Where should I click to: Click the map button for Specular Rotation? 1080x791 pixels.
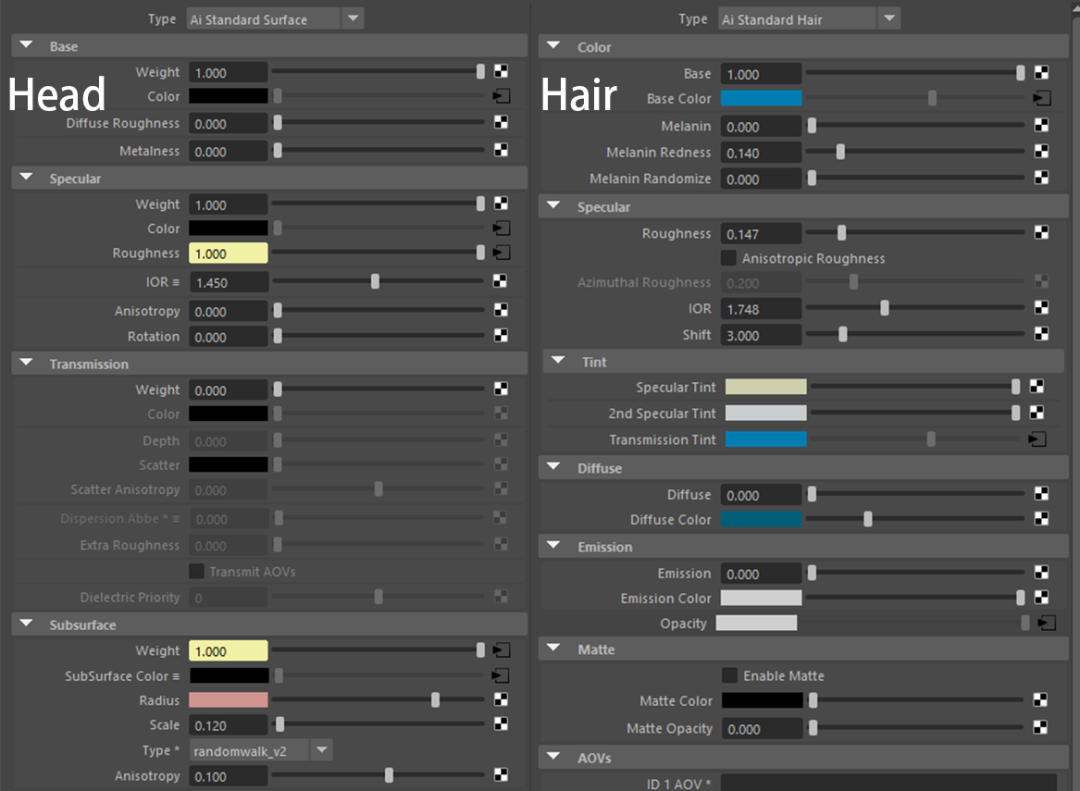click(501, 336)
